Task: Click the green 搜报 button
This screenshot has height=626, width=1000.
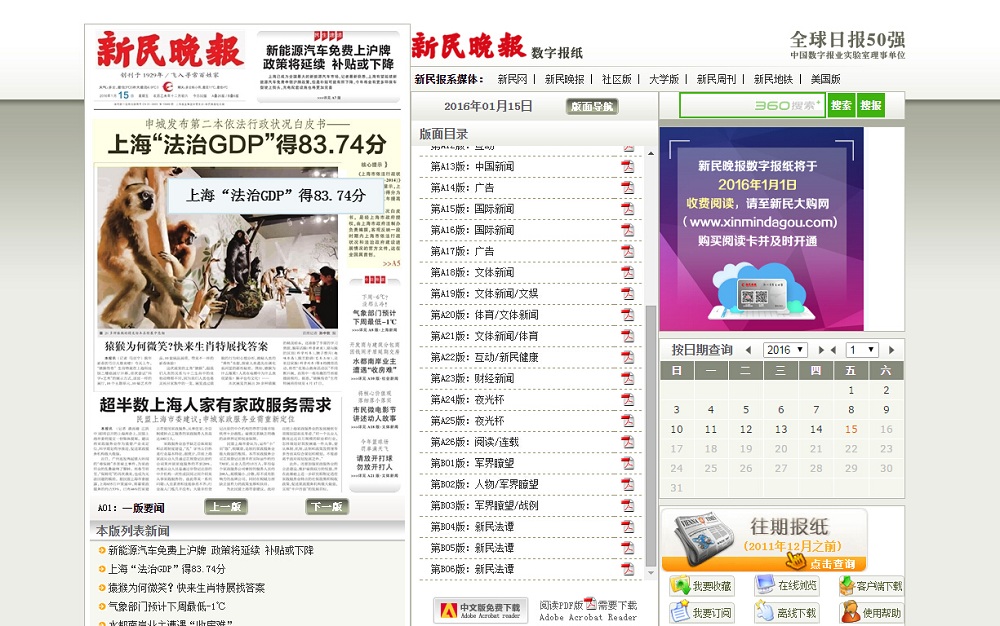Action: click(x=871, y=105)
